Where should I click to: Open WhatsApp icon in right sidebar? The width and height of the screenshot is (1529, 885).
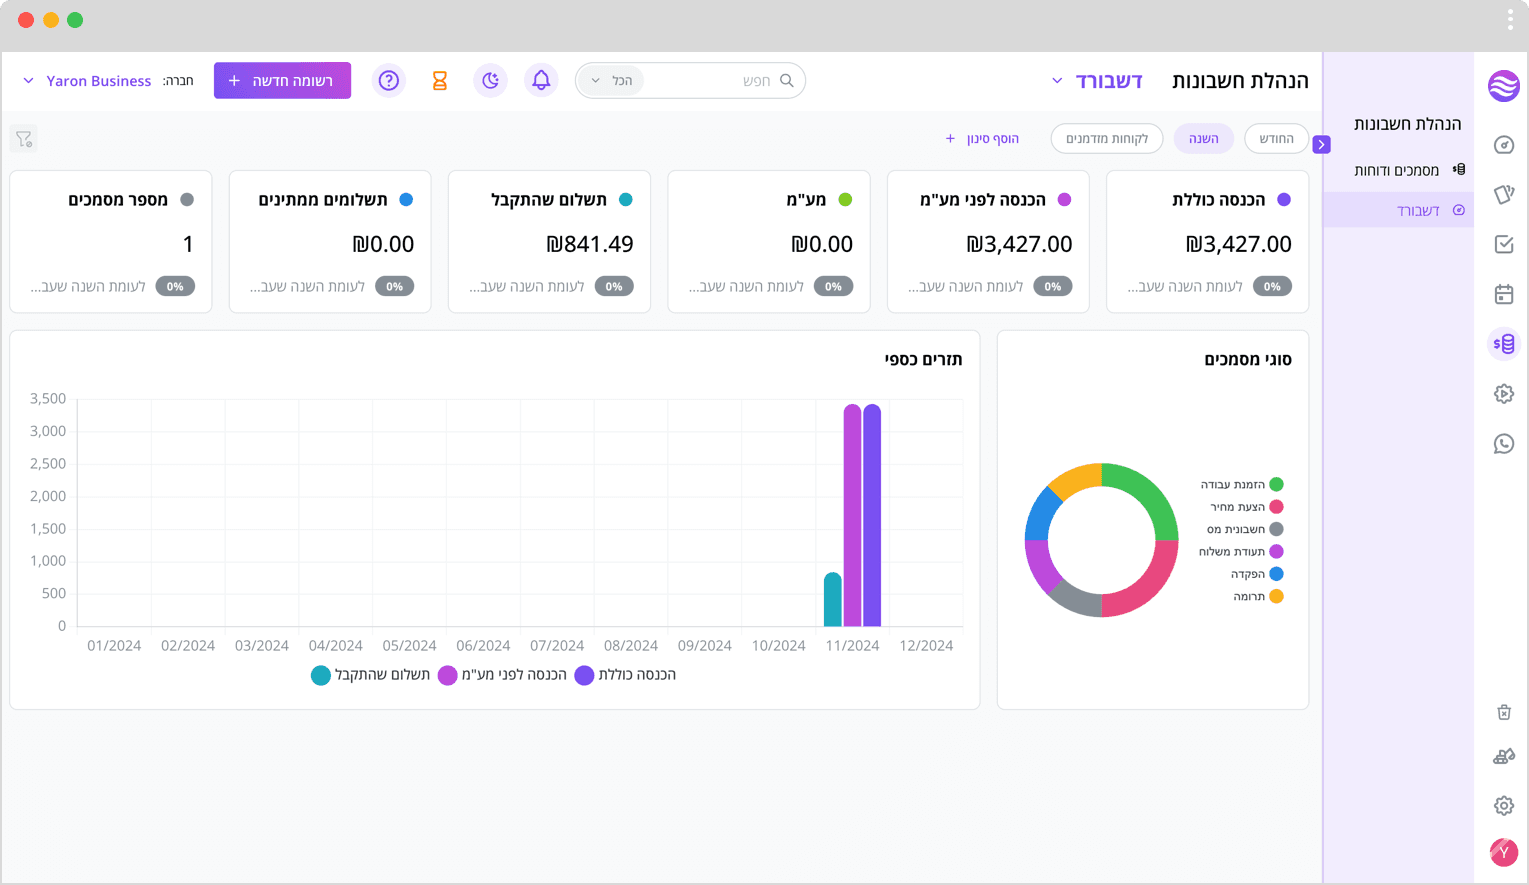(1504, 443)
